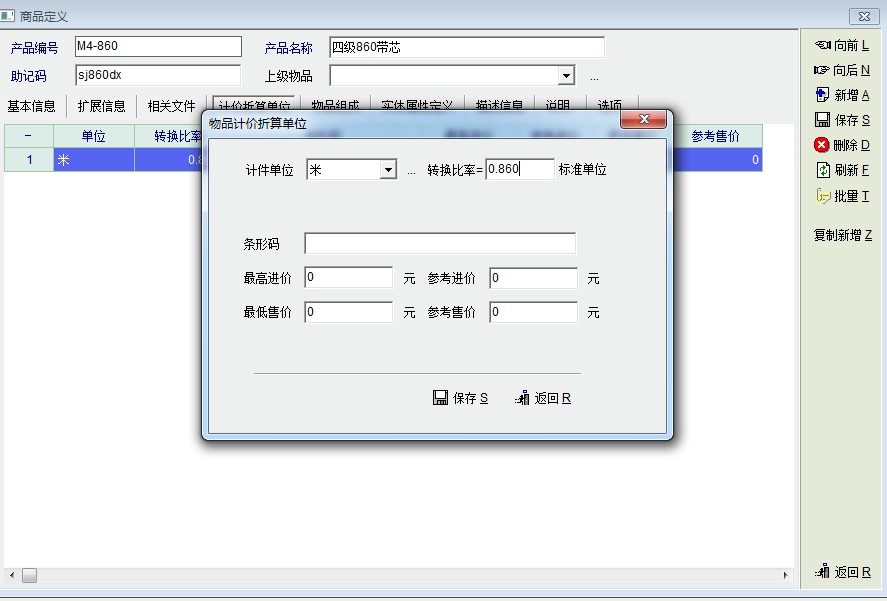Click the 条形码 input field
887x601 pixels.
pos(440,244)
